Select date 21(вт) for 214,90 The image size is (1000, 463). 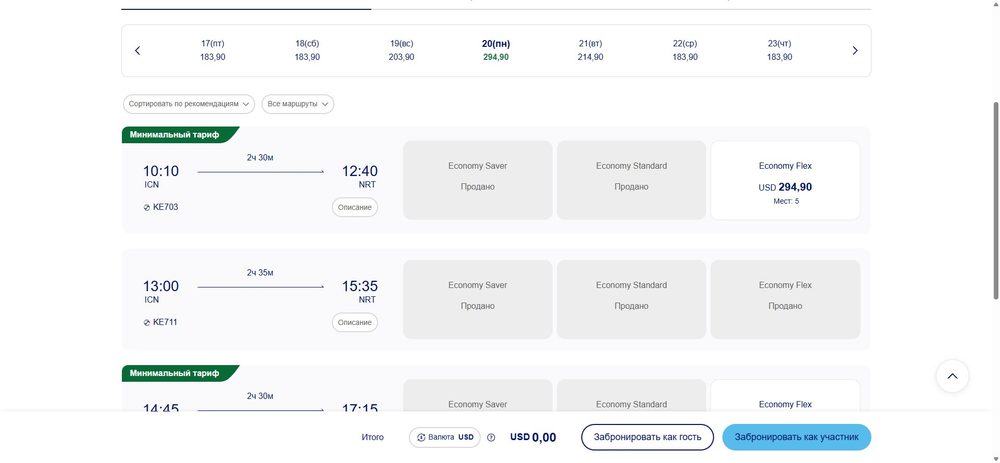[591, 50]
